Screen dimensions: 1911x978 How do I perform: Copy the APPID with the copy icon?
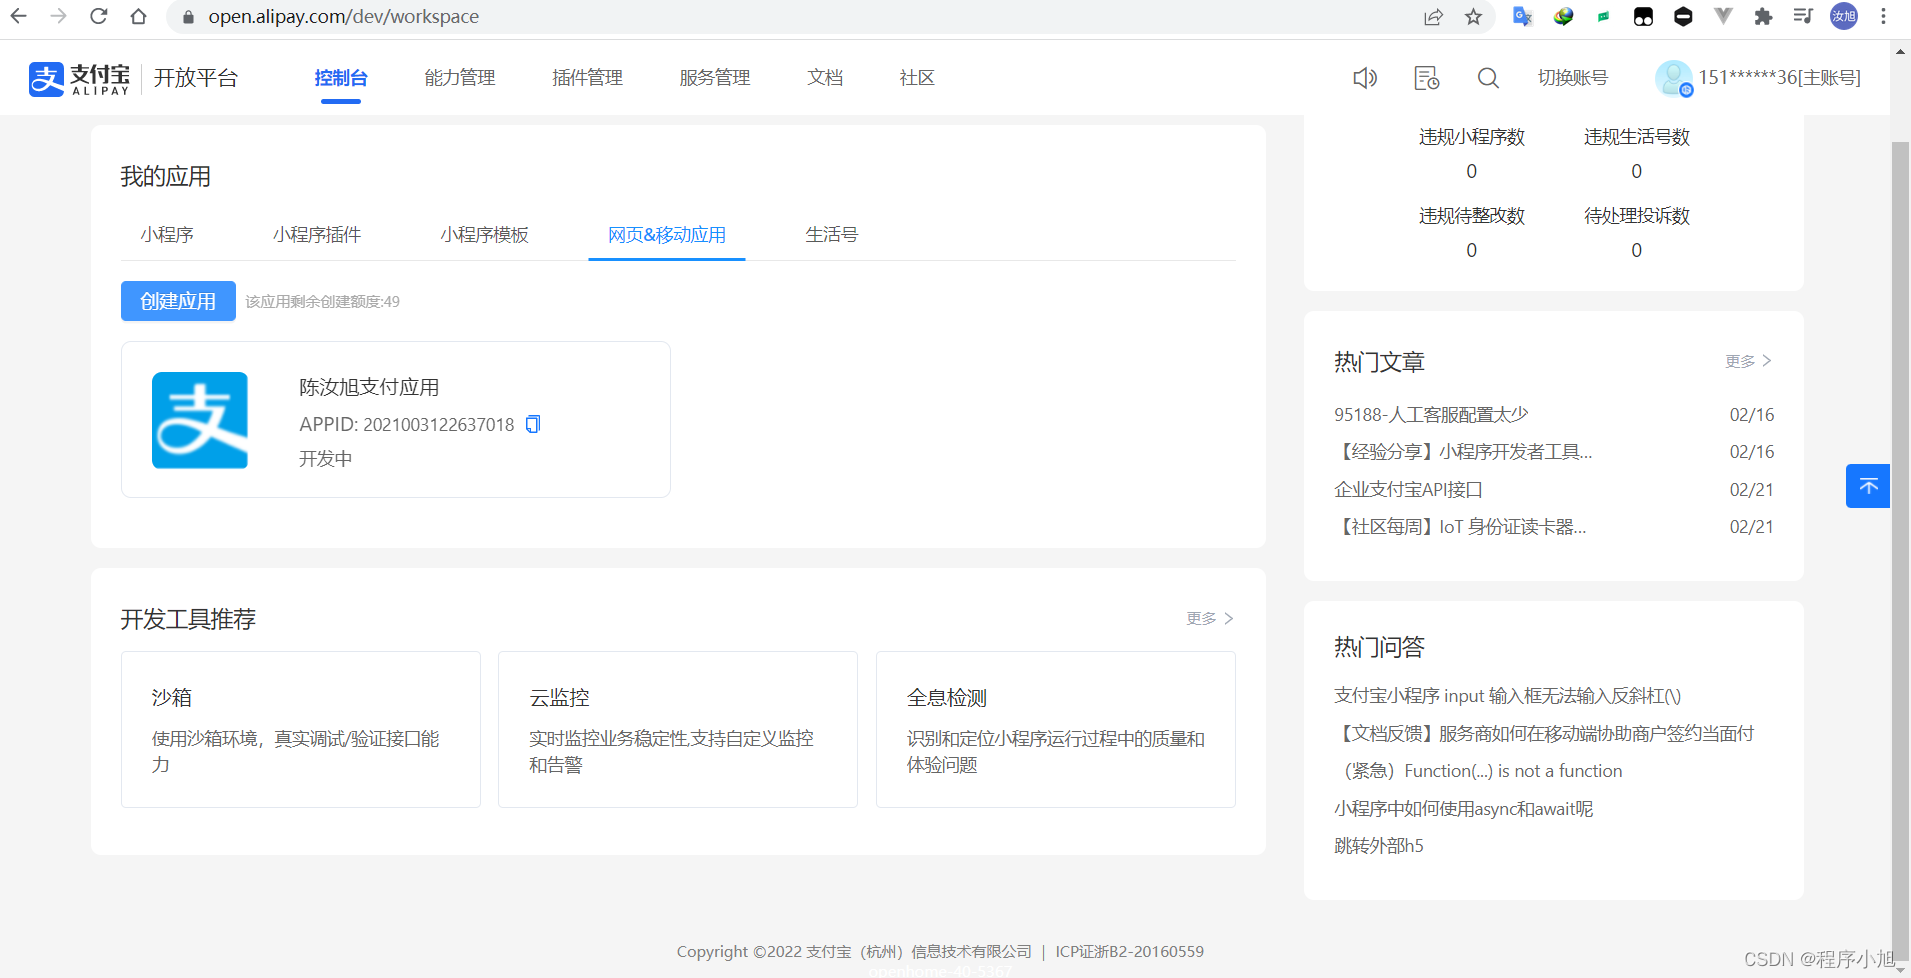(x=533, y=424)
